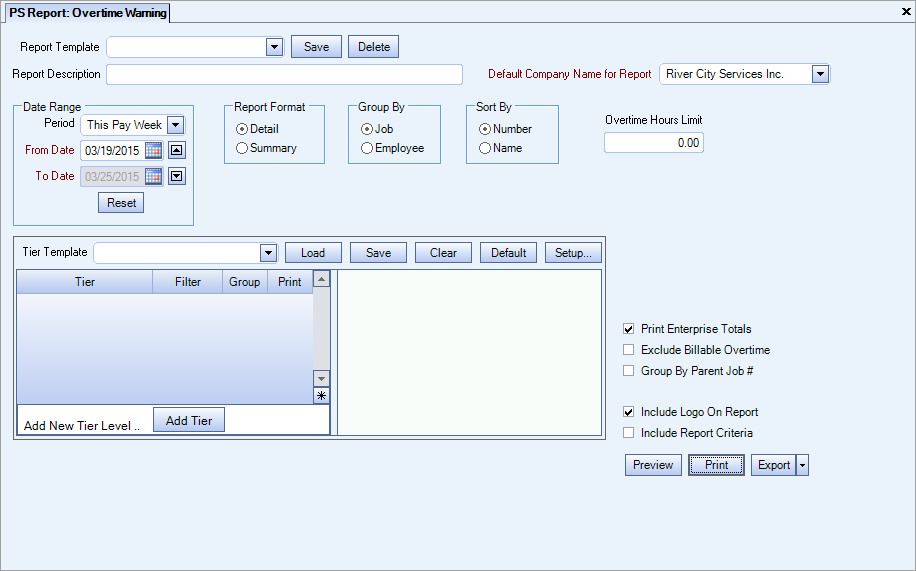Select the PS Report: Overtime Warning tab

tap(88, 13)
